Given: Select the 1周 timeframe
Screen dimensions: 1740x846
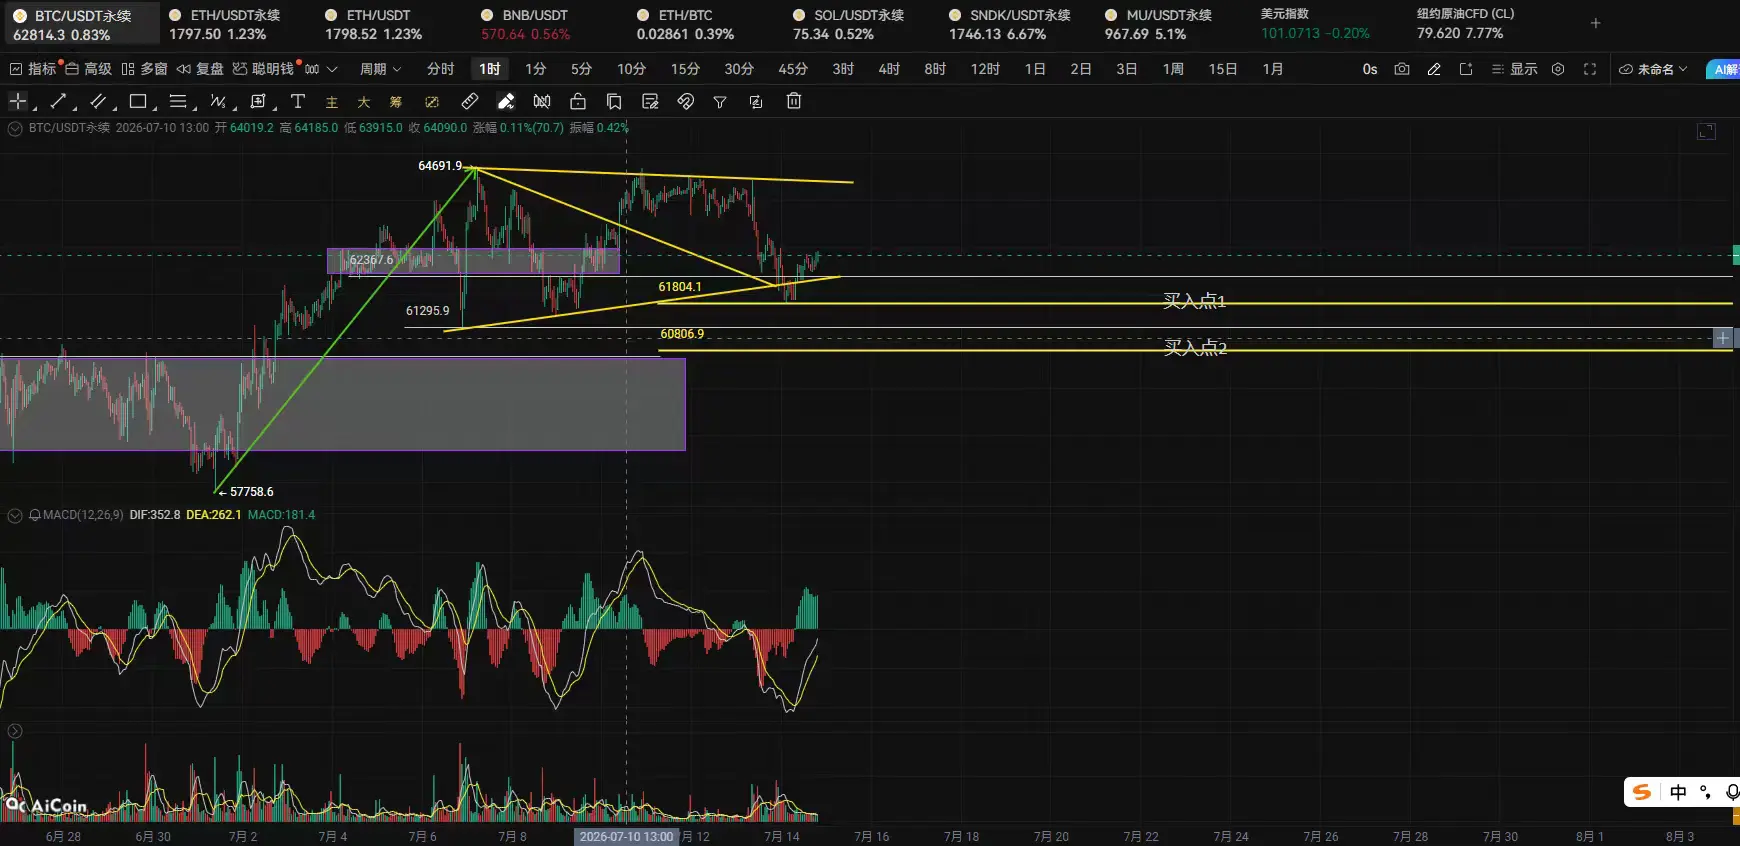Looking at the screenshot, I should [x=1173, y=69].
